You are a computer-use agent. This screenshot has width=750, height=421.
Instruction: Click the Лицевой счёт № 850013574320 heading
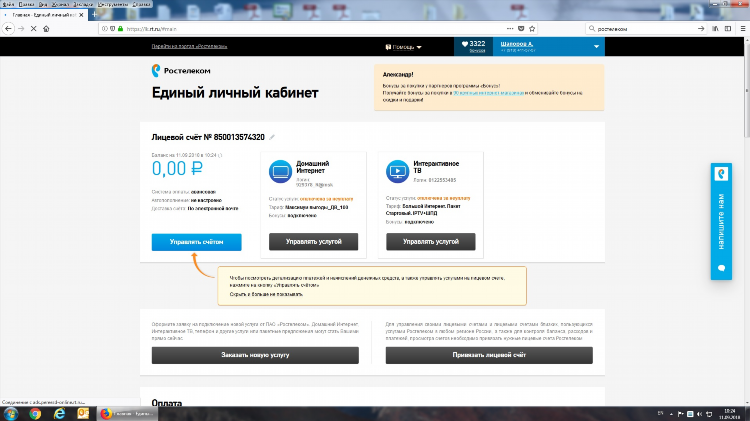[x=208, y=137]
